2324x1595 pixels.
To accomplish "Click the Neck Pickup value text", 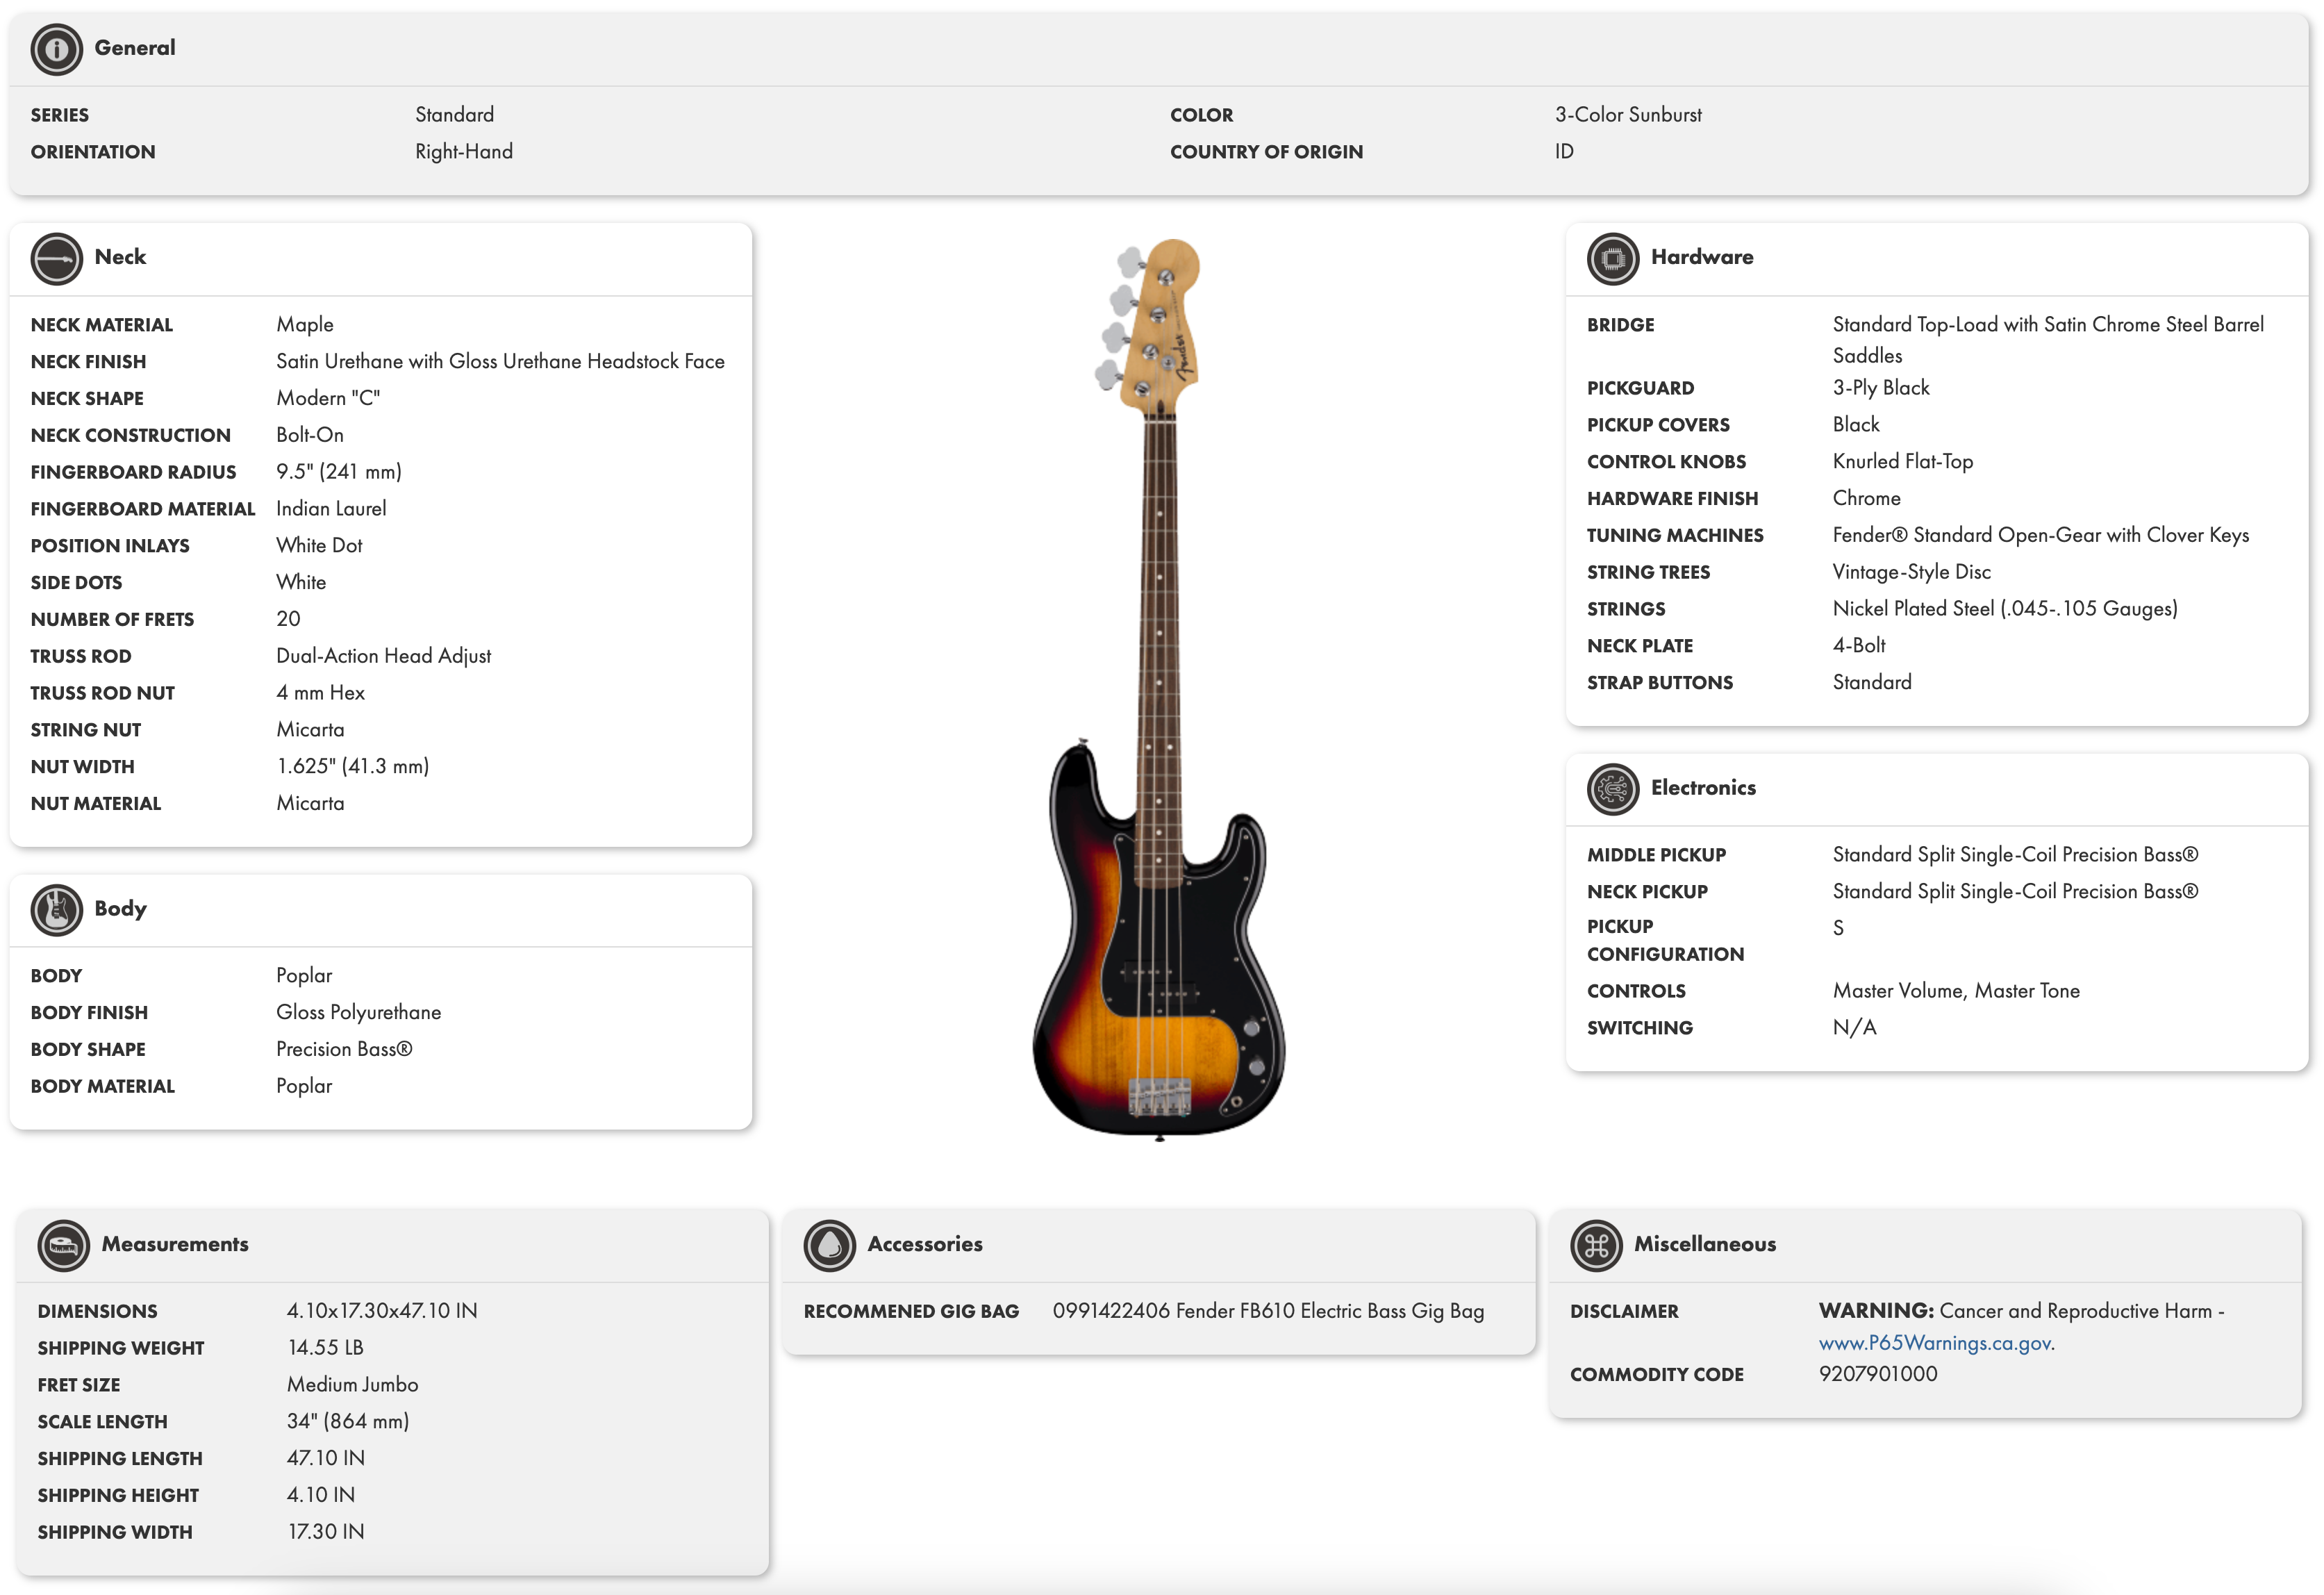I will pyautogui.click(x=2015, y=891).
